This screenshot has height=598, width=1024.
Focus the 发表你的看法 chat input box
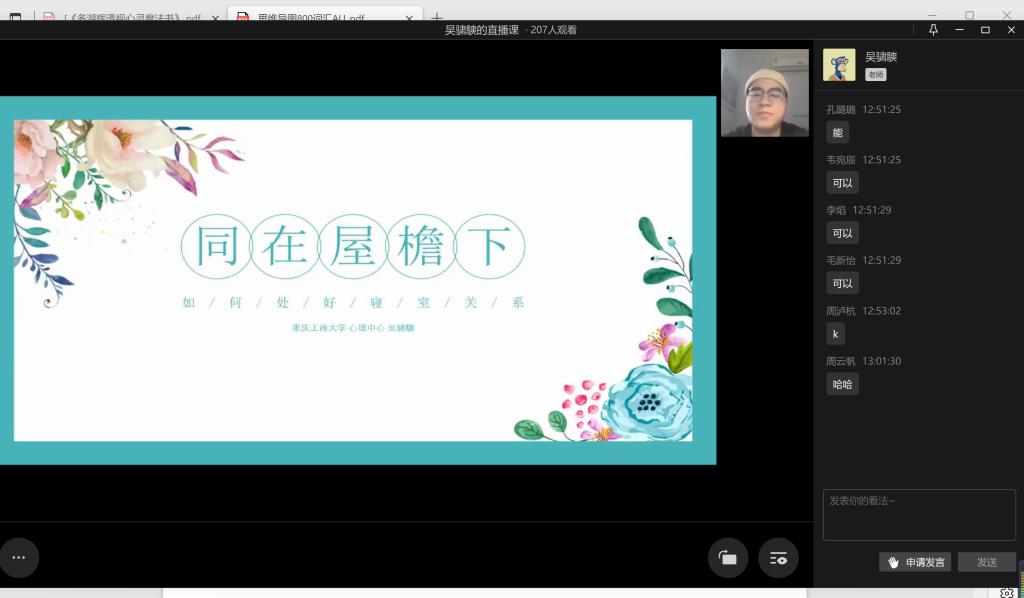coord(918,514)
